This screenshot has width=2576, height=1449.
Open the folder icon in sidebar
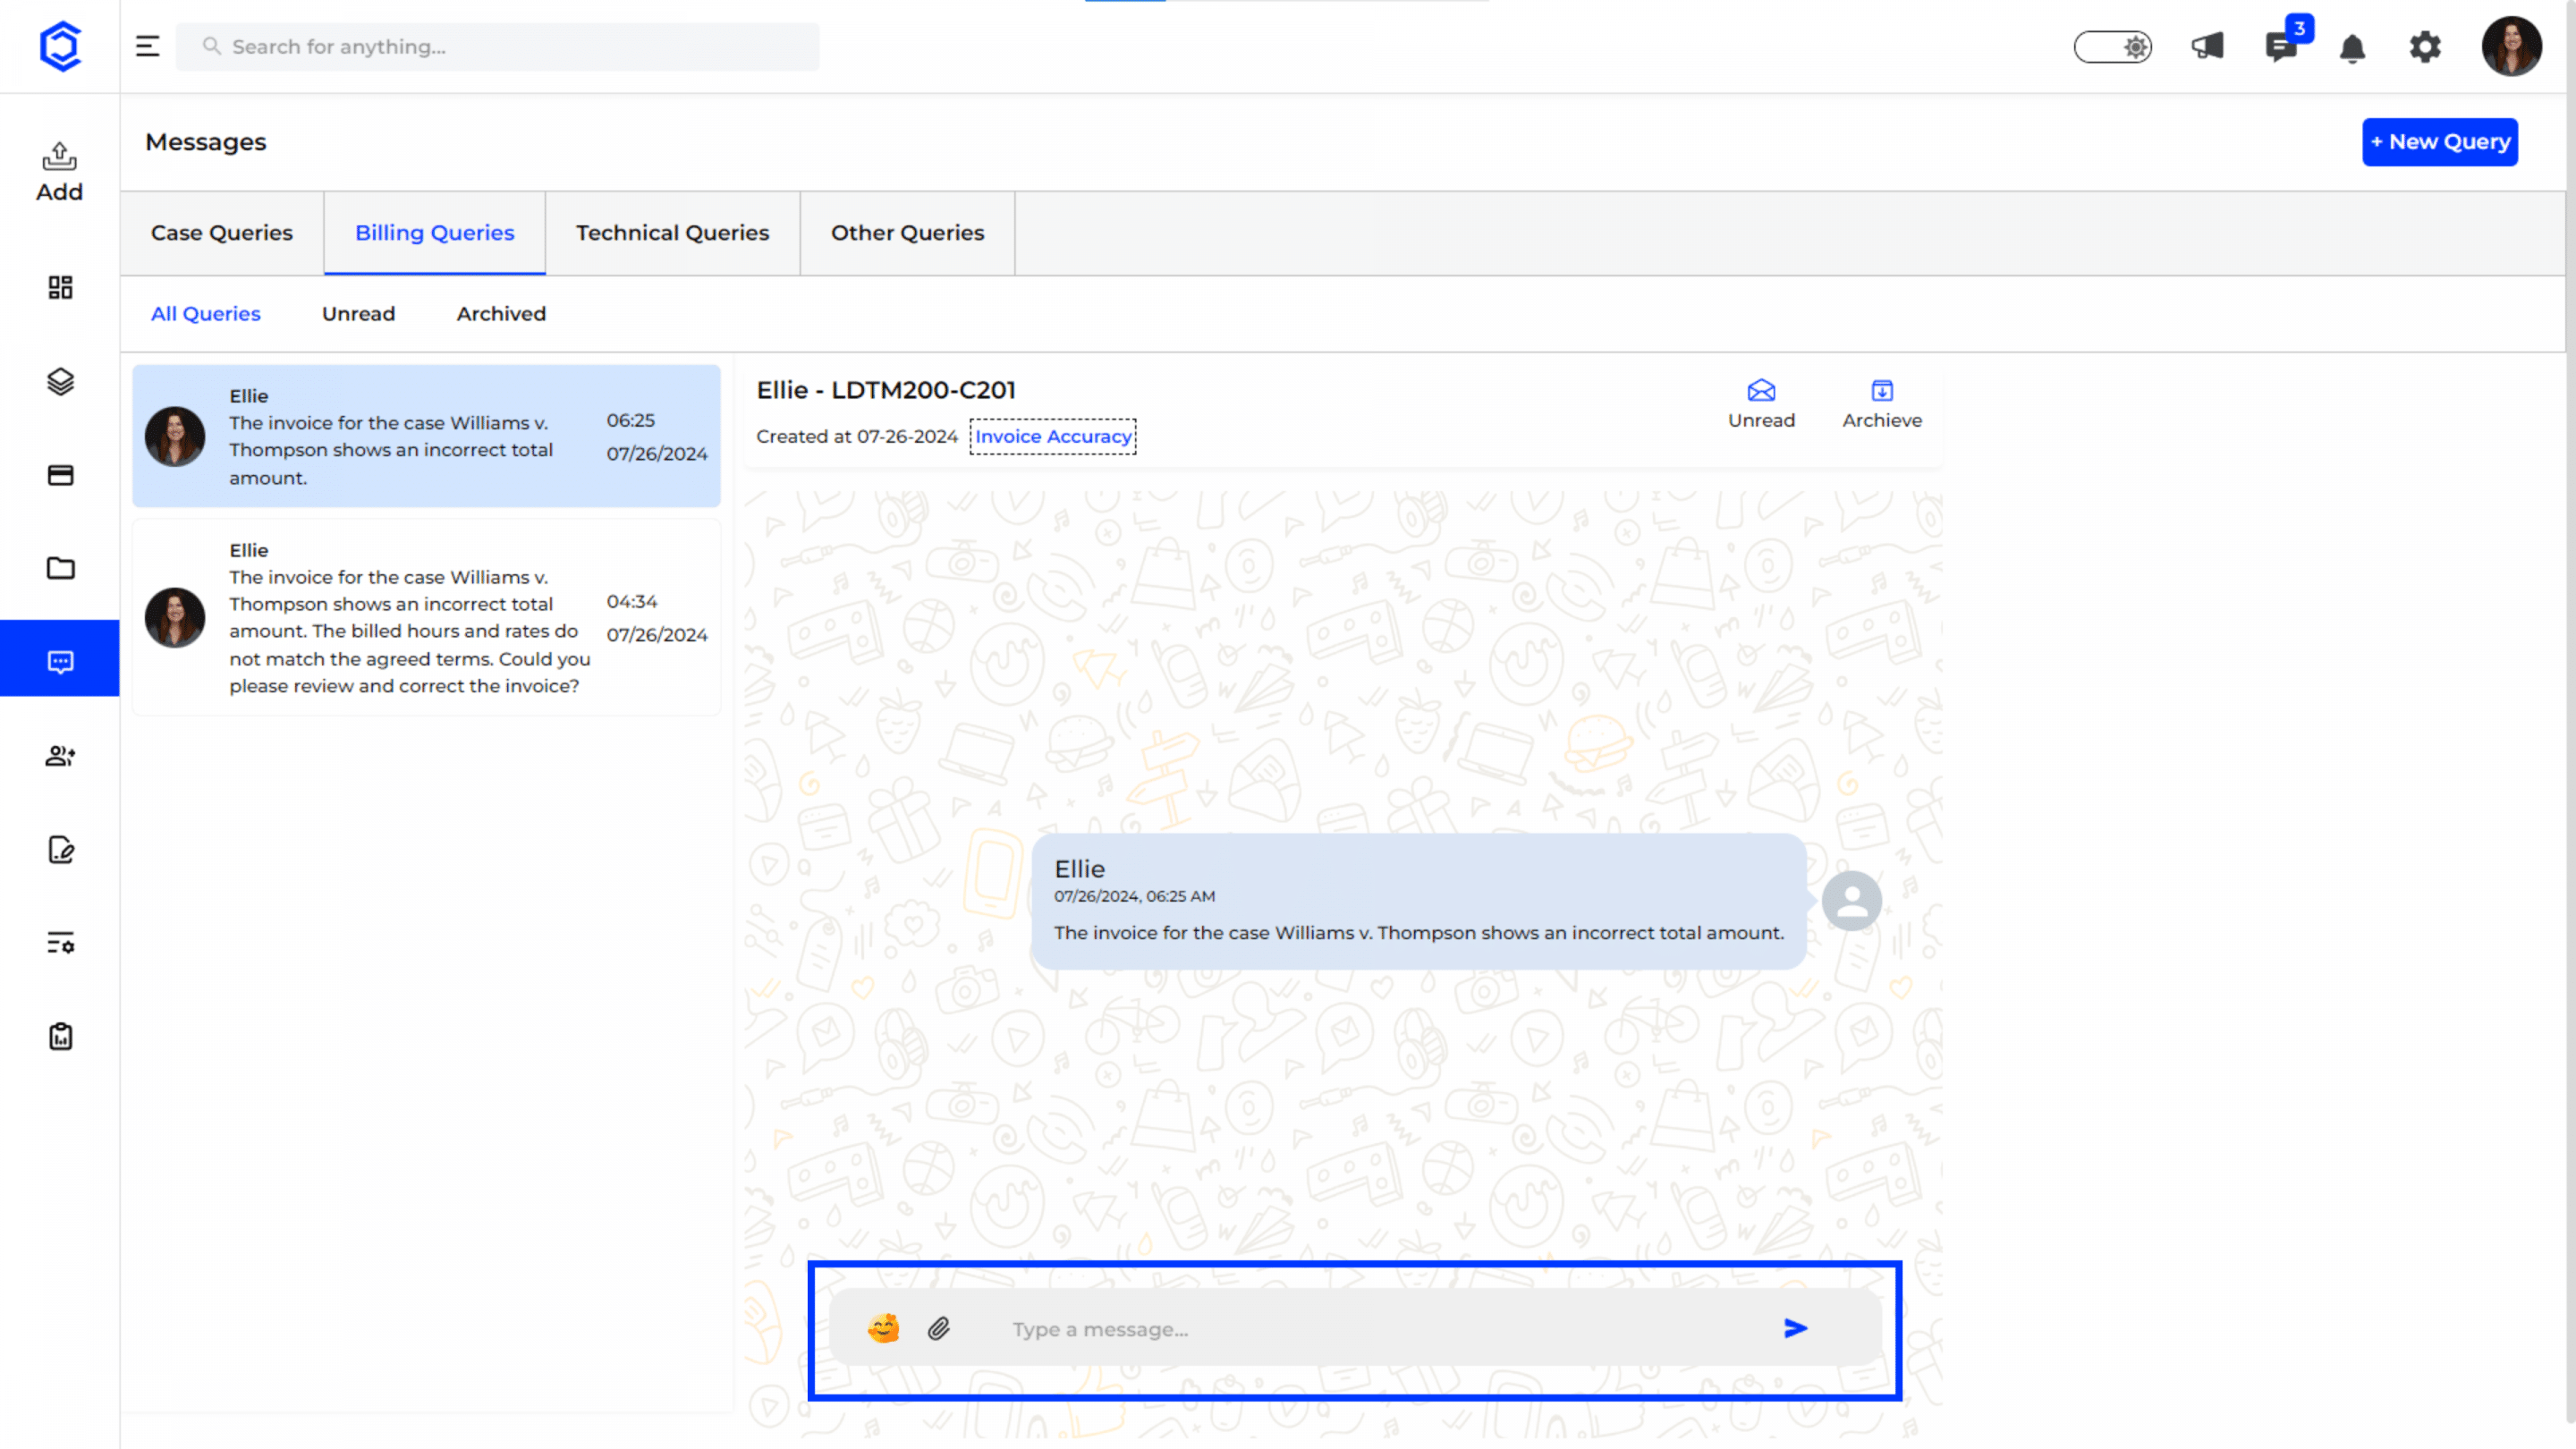(x=60, y=568)
